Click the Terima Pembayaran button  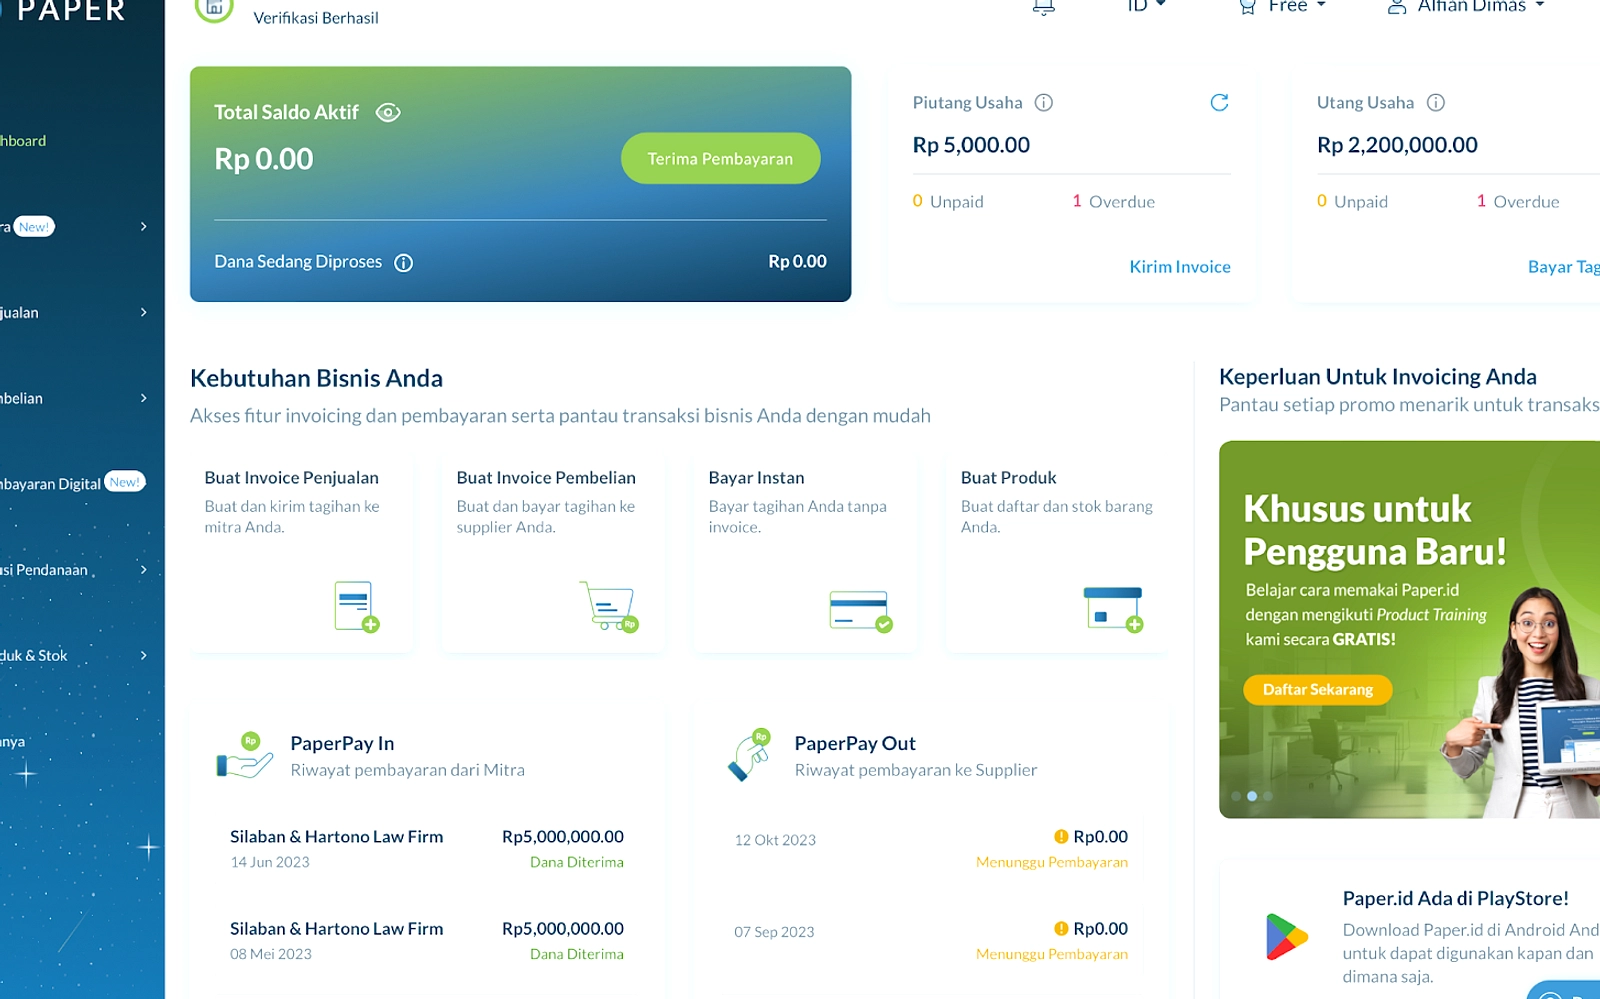[x=720, y=158]
